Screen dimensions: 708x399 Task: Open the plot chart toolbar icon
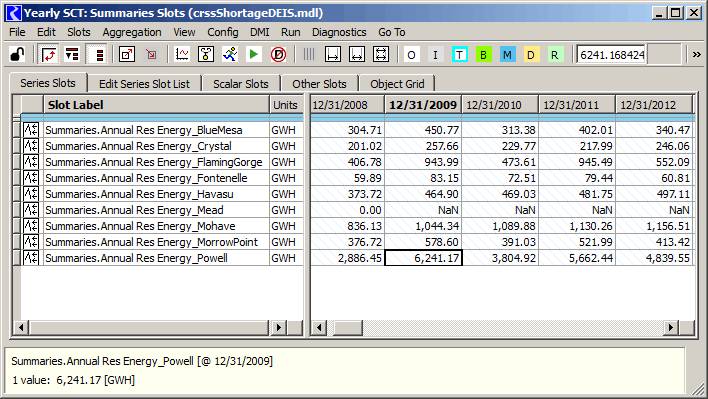click(x=182, y=55)
